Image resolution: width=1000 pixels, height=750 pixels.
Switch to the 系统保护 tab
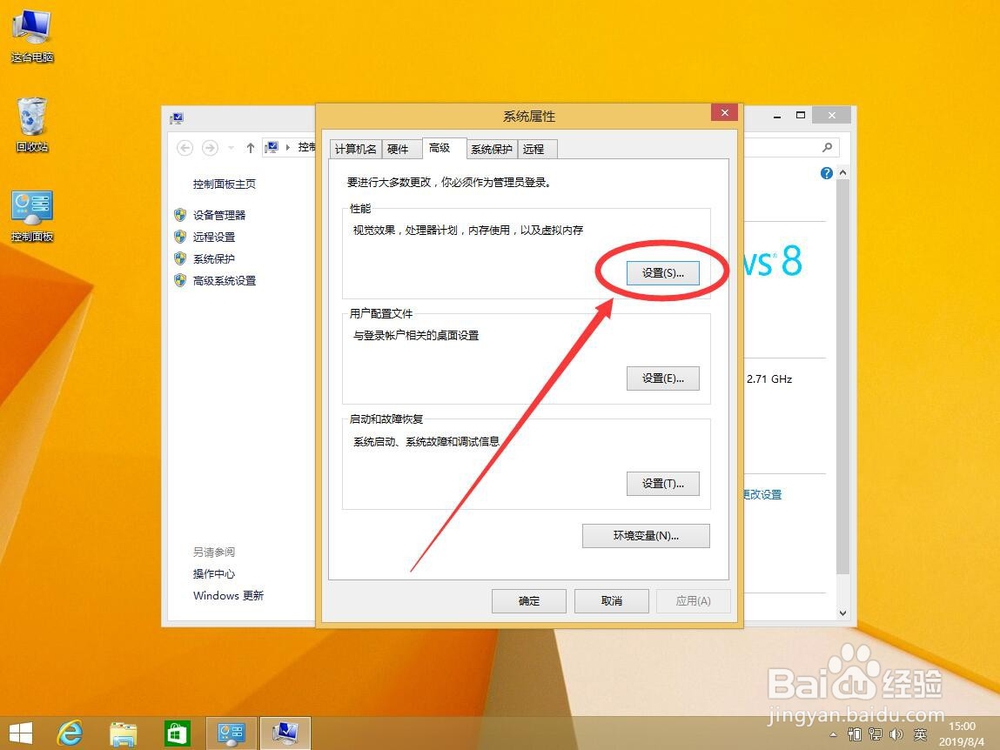pyautogui.click(x=491, y=148)
